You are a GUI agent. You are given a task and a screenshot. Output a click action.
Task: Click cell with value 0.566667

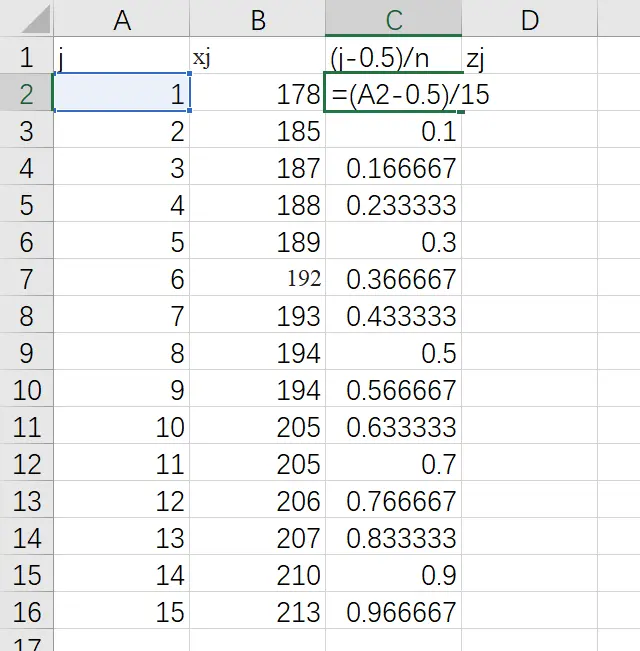pyautogui.click(x=393, y=388)
